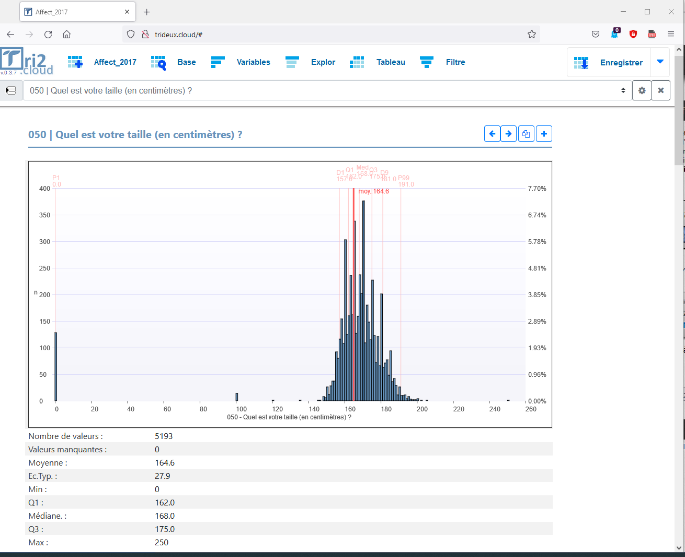Click the site shield icon in the address bar
This screenshot has height=557, width=685.
131,34
